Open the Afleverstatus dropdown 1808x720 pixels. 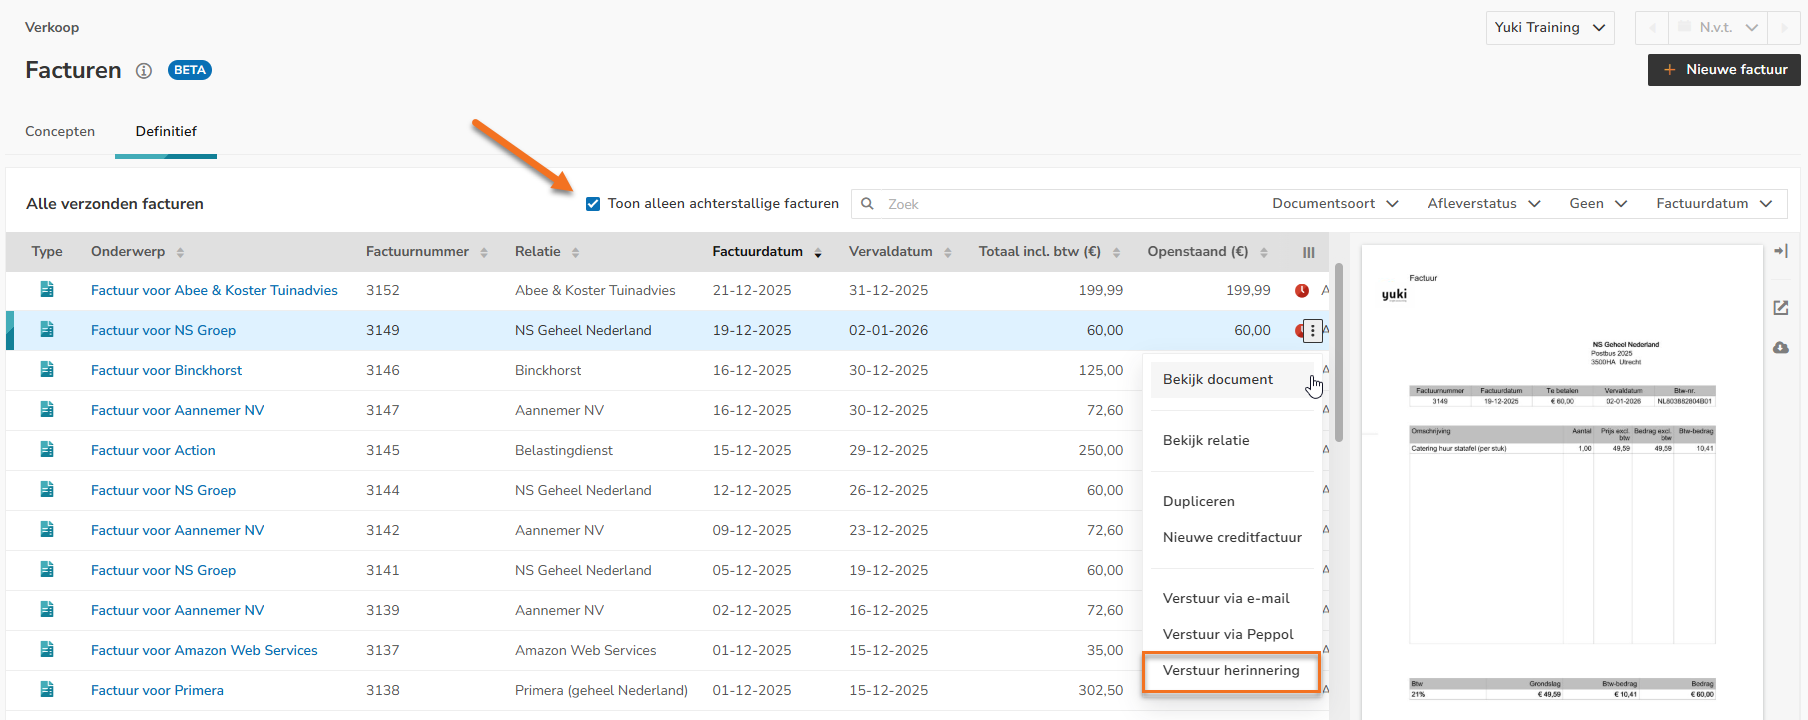pyautogui.click(x=1483, y=204)
